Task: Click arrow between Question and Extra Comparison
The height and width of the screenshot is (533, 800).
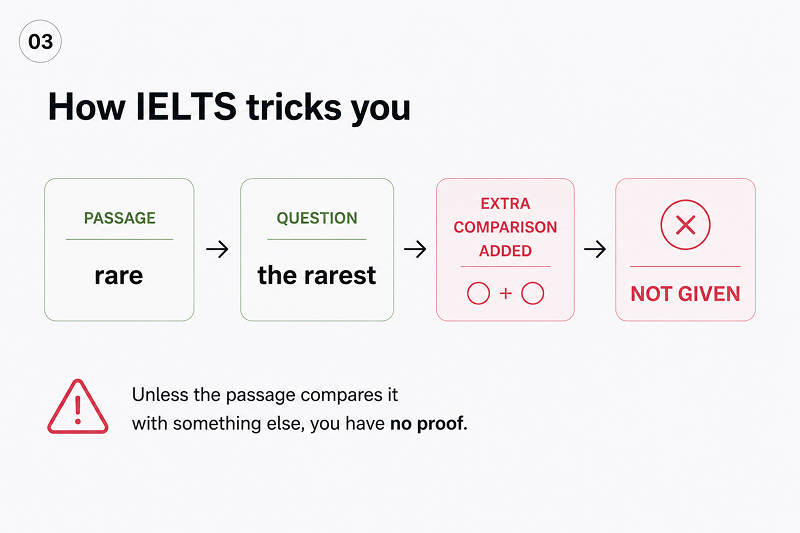Action: [x=415, y=249]
